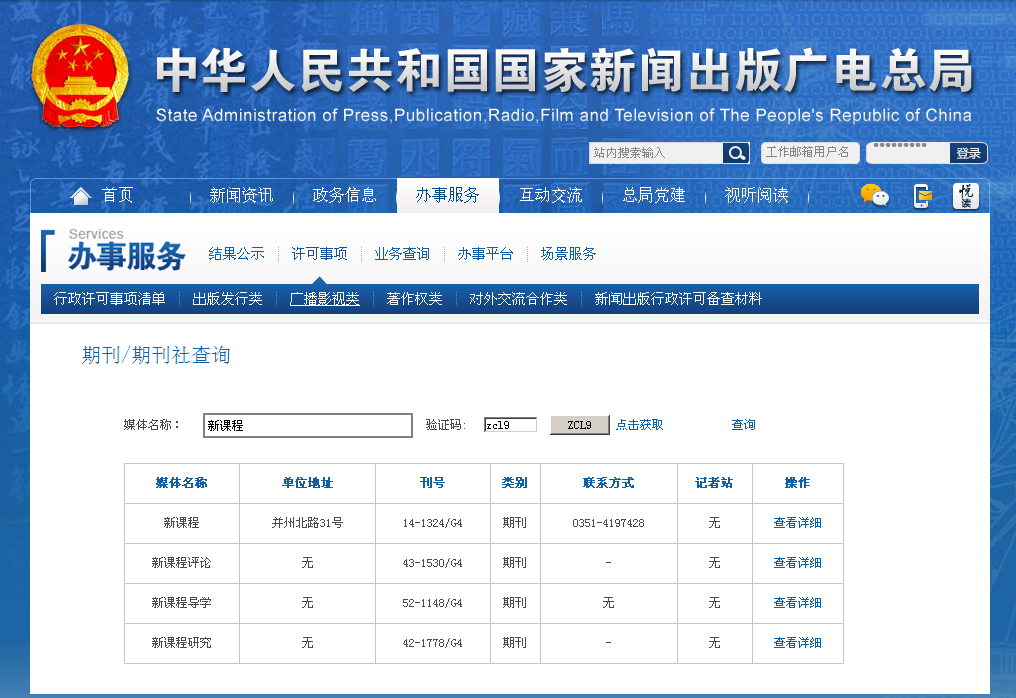Screen dimensions: 1016x698
Task: Click the site search magnifier icon
Action: point(736,153)
